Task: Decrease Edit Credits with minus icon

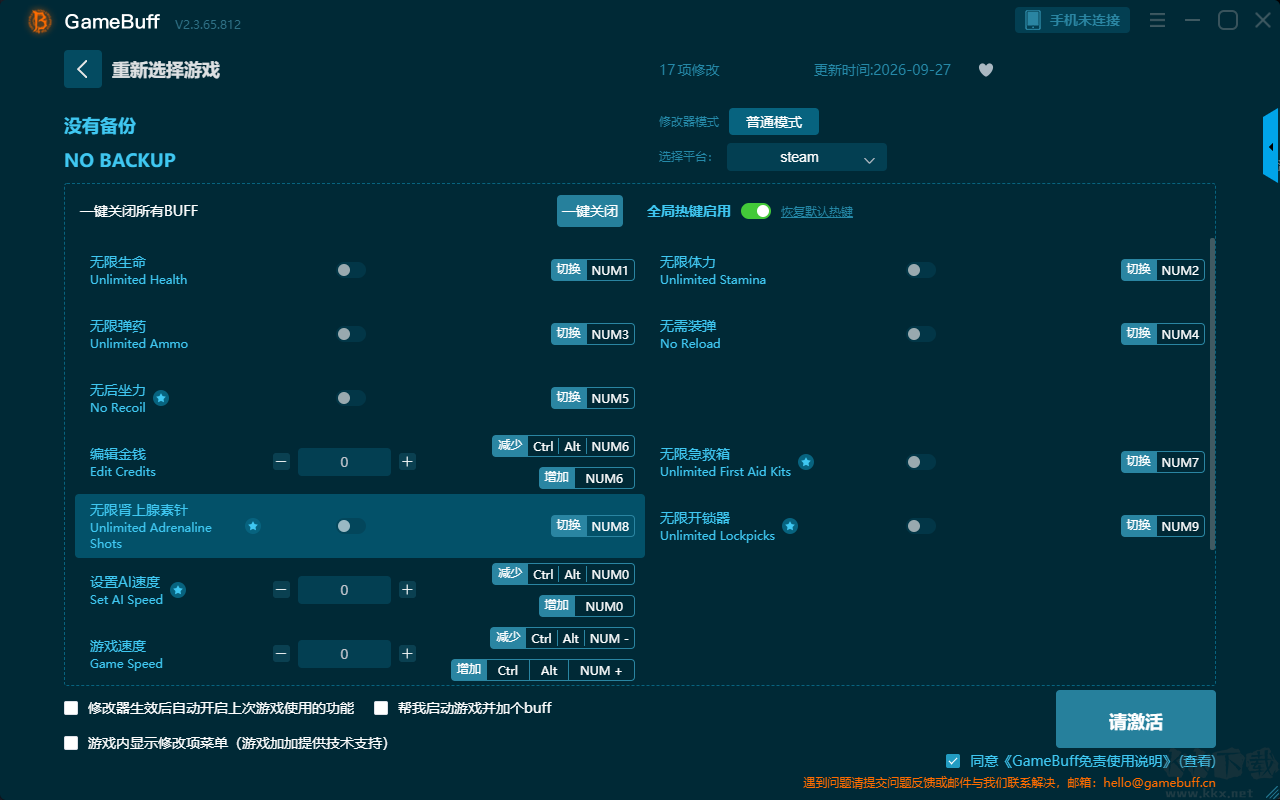Action: (282, 462)
